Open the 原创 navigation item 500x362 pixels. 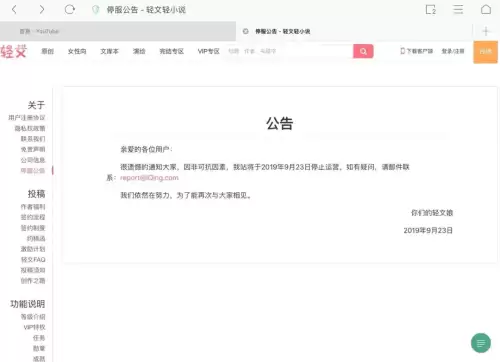click(48, 51)
